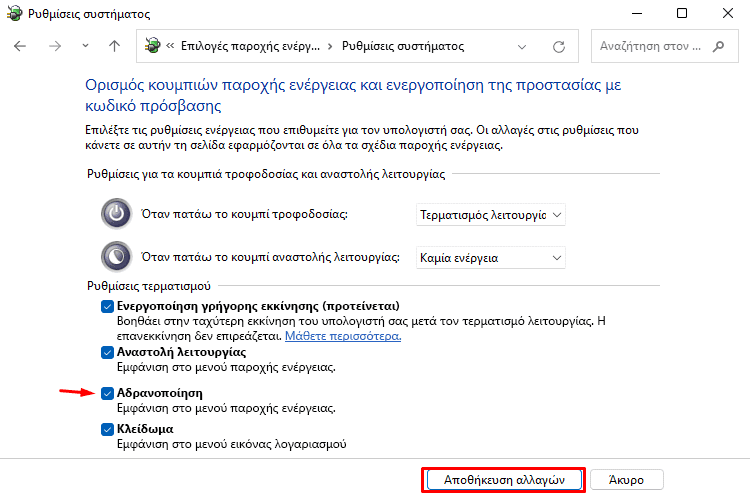This screenshot has width=750, height=500.
Task: Toggle the Κλείδωμα checkbox
Action: pyautogui.click(x=107, y=429)
